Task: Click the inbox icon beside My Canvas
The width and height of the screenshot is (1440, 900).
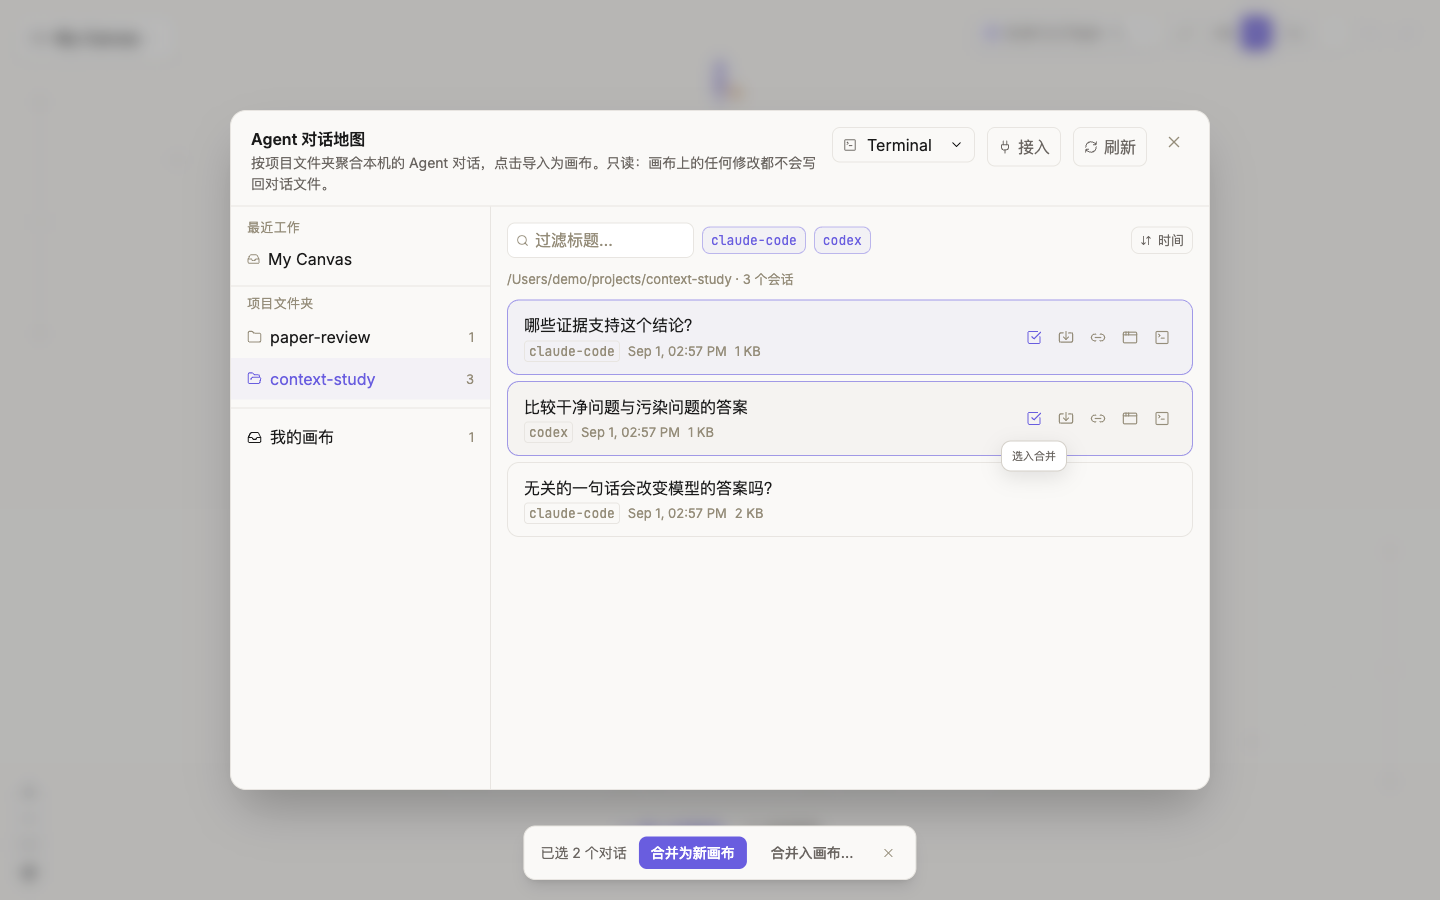Action: click(253, 259)
